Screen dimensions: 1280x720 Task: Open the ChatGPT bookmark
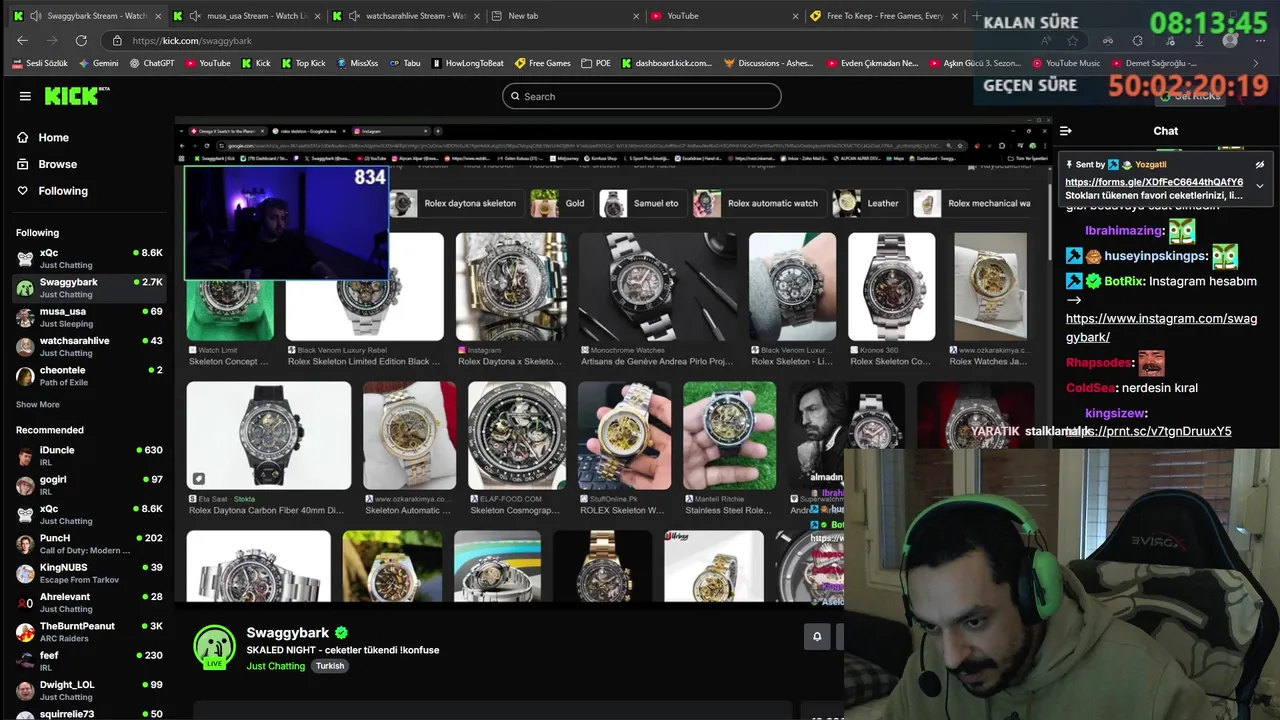(x=152, y=63)
